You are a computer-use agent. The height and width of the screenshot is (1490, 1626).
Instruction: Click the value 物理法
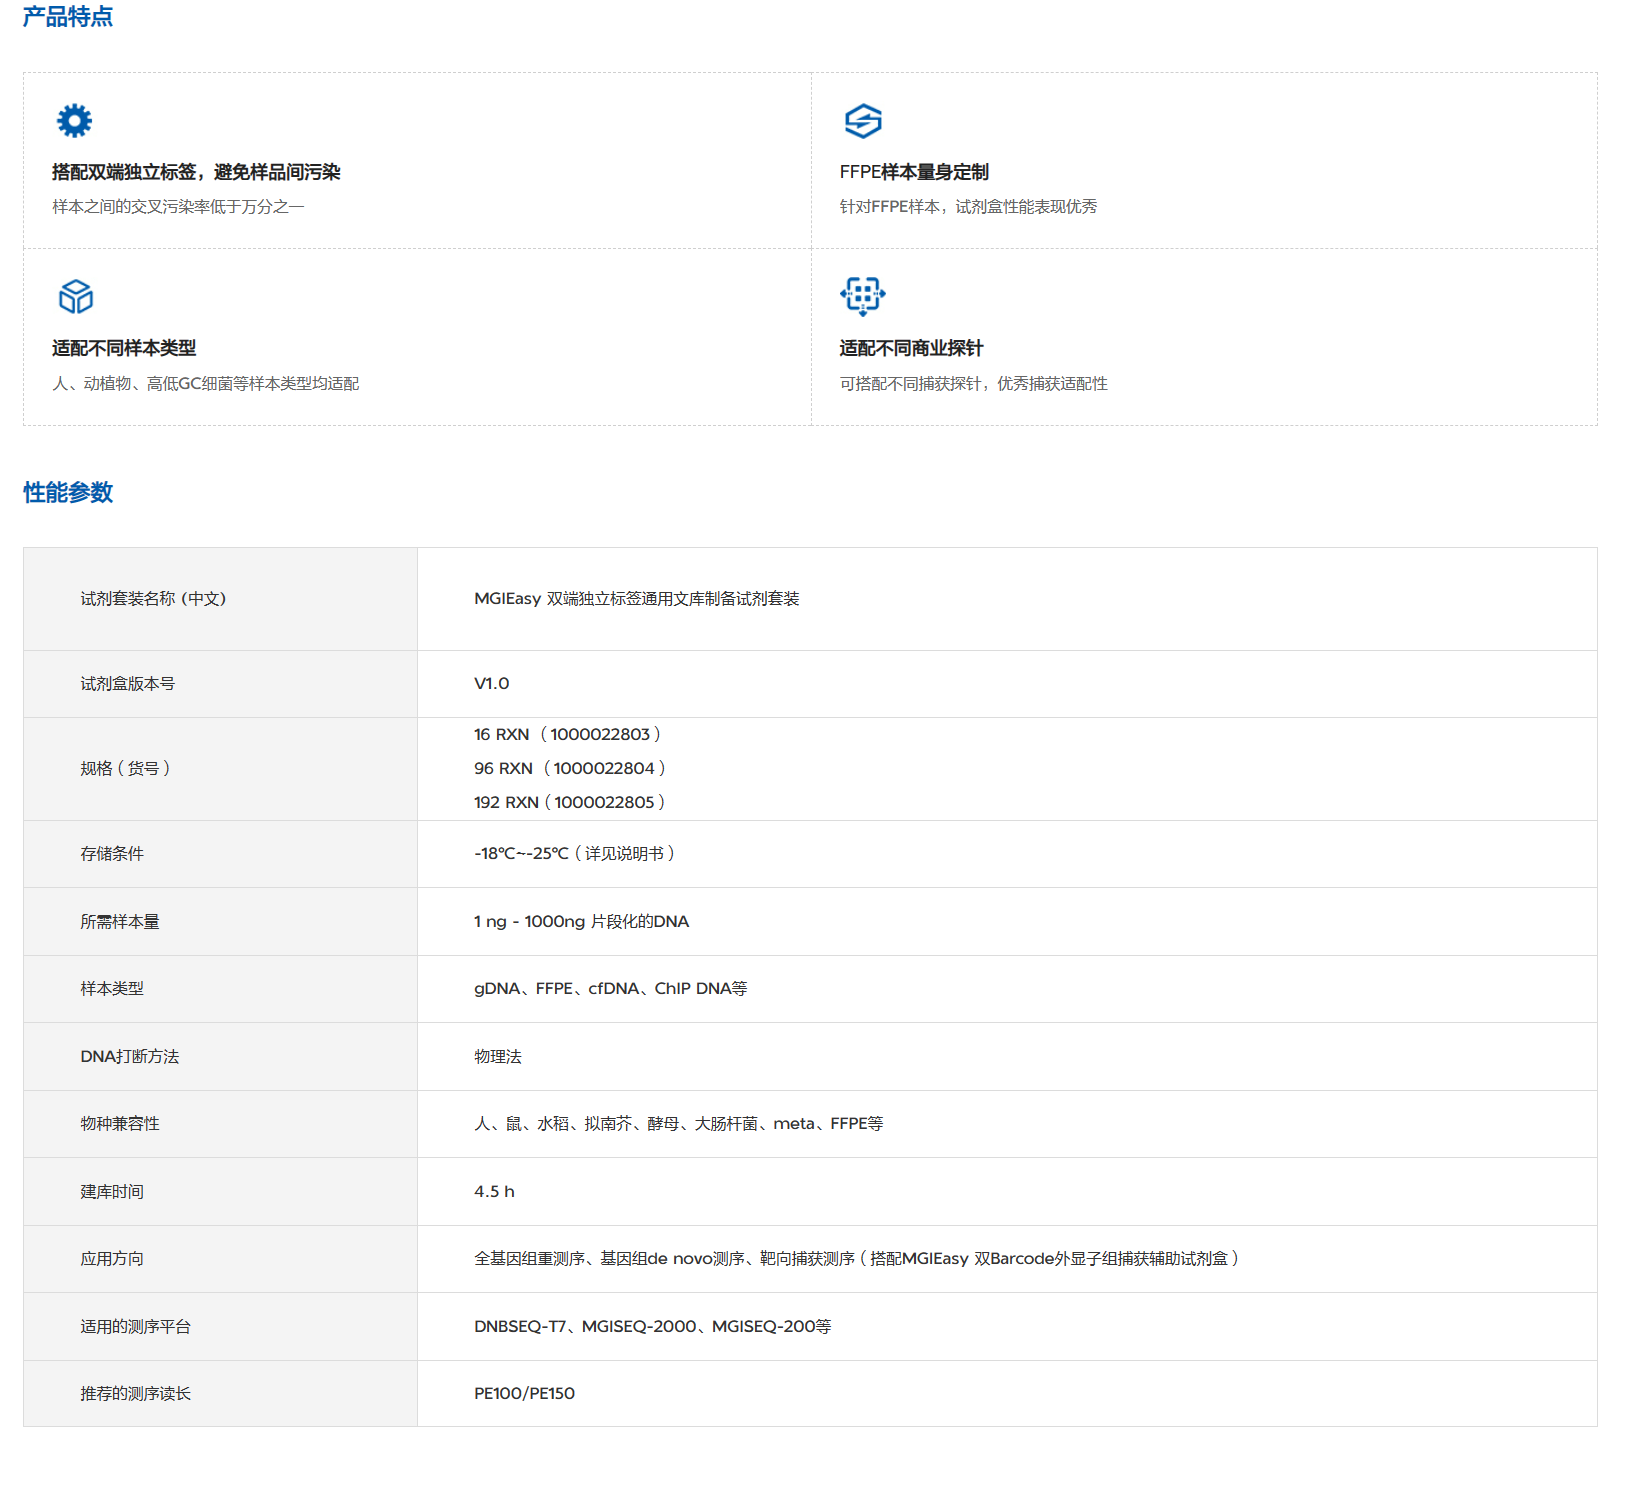tap(498, 1057)
